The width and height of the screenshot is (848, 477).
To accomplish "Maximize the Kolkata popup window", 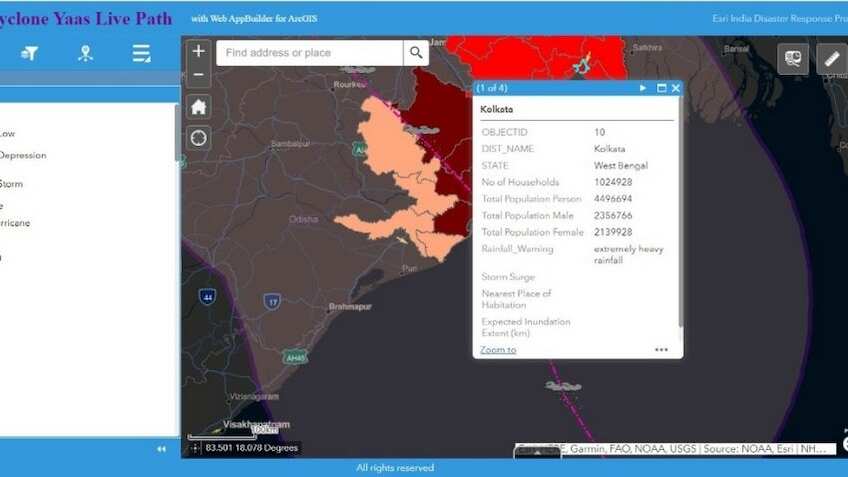I will pyautogui.click(x=661, y=88).
